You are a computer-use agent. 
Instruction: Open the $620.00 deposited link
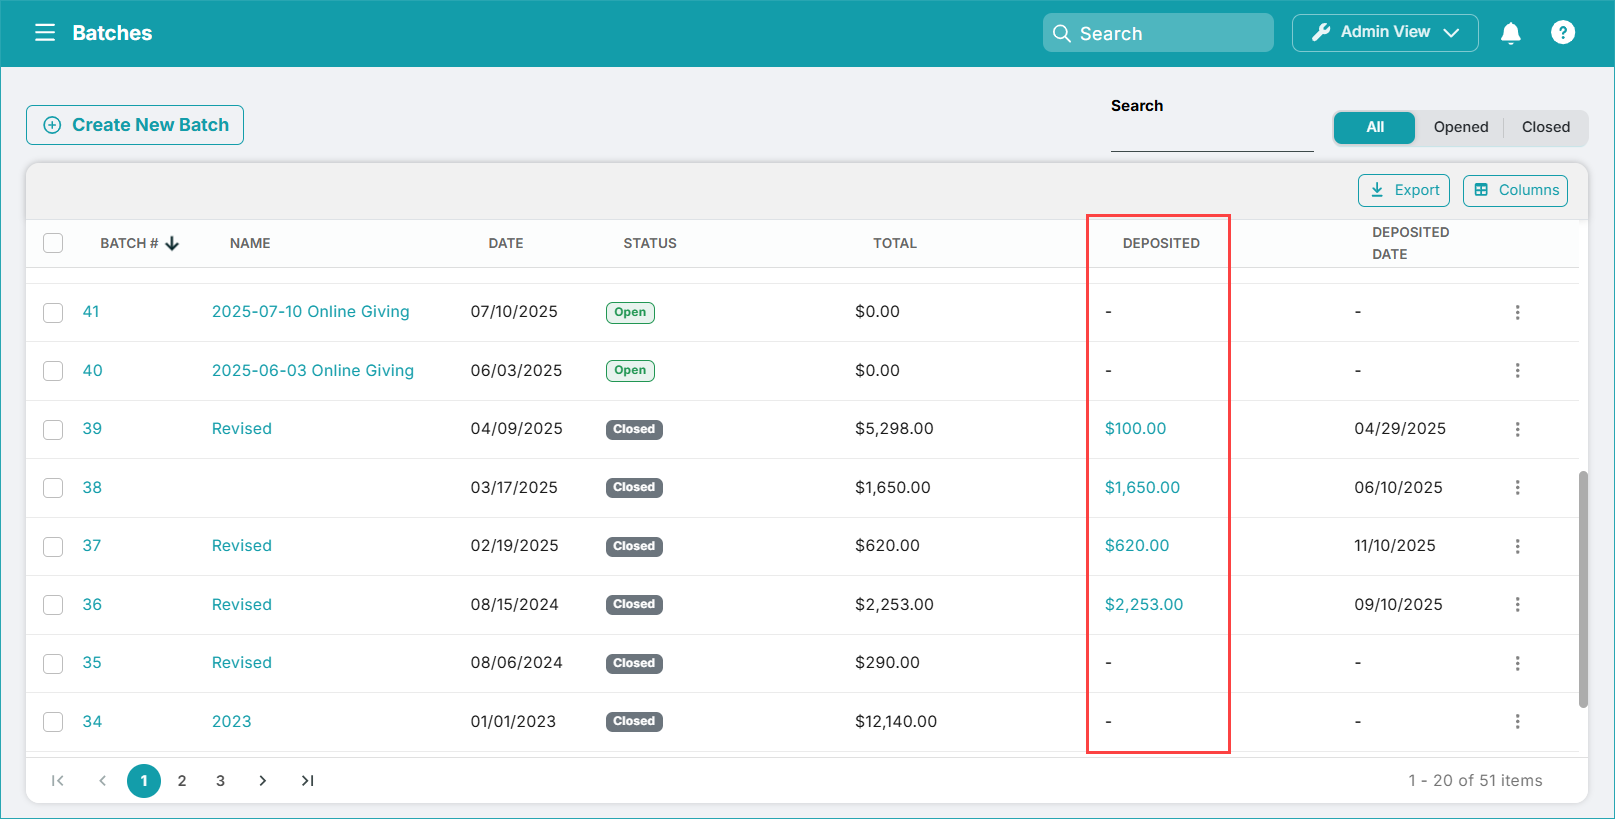click(x=1137, y=546)
